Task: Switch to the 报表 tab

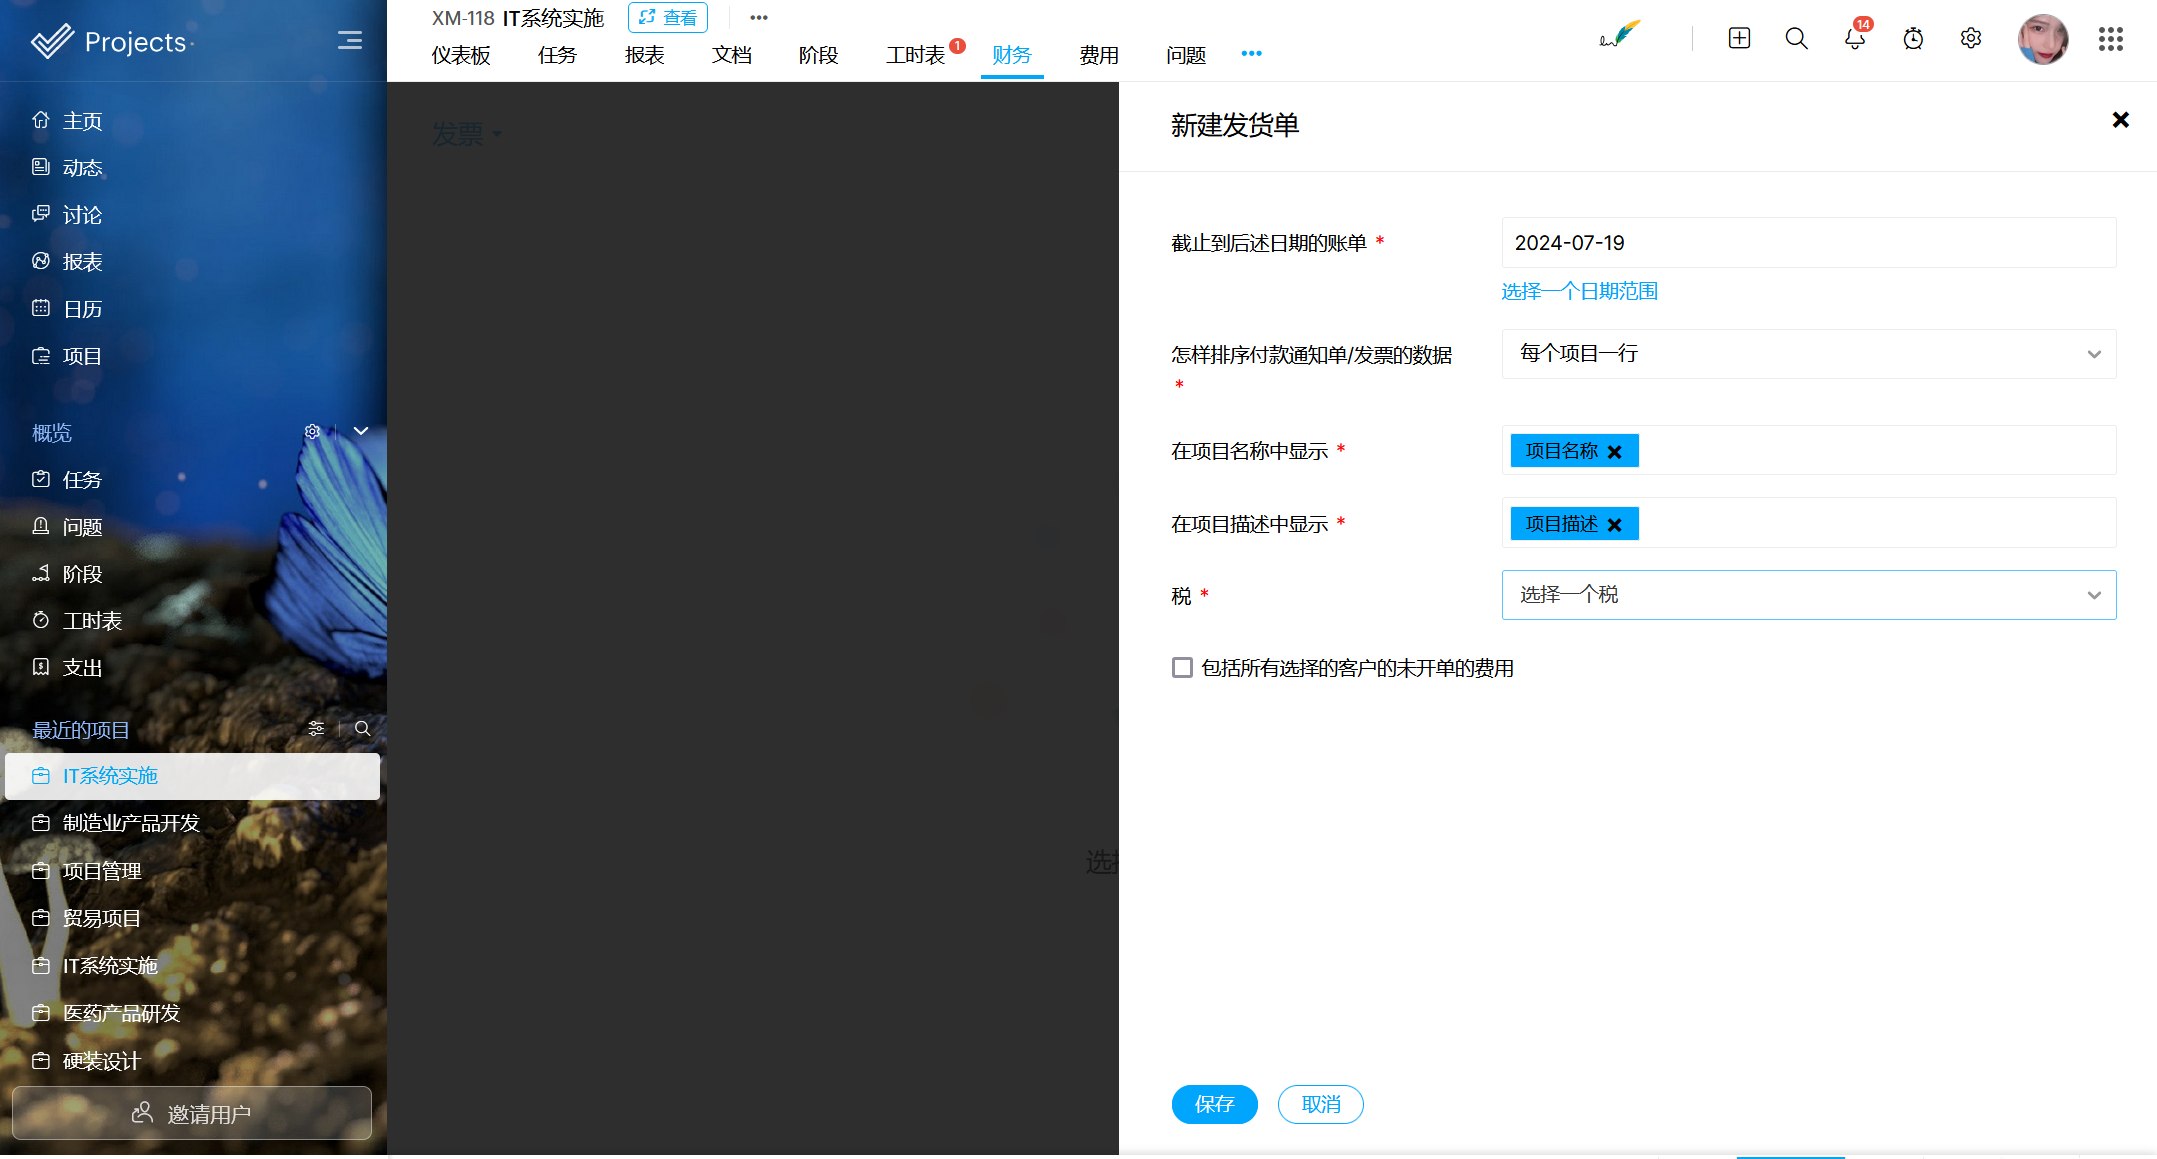Action: [644, 55]
